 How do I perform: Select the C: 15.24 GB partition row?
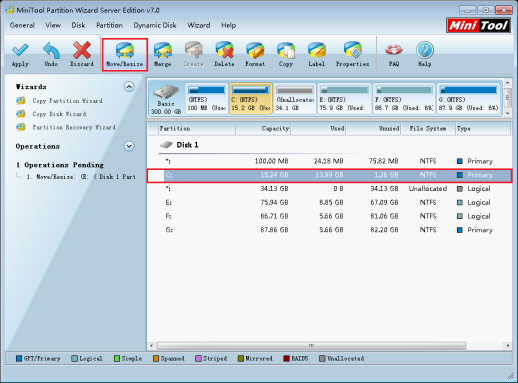329,175
